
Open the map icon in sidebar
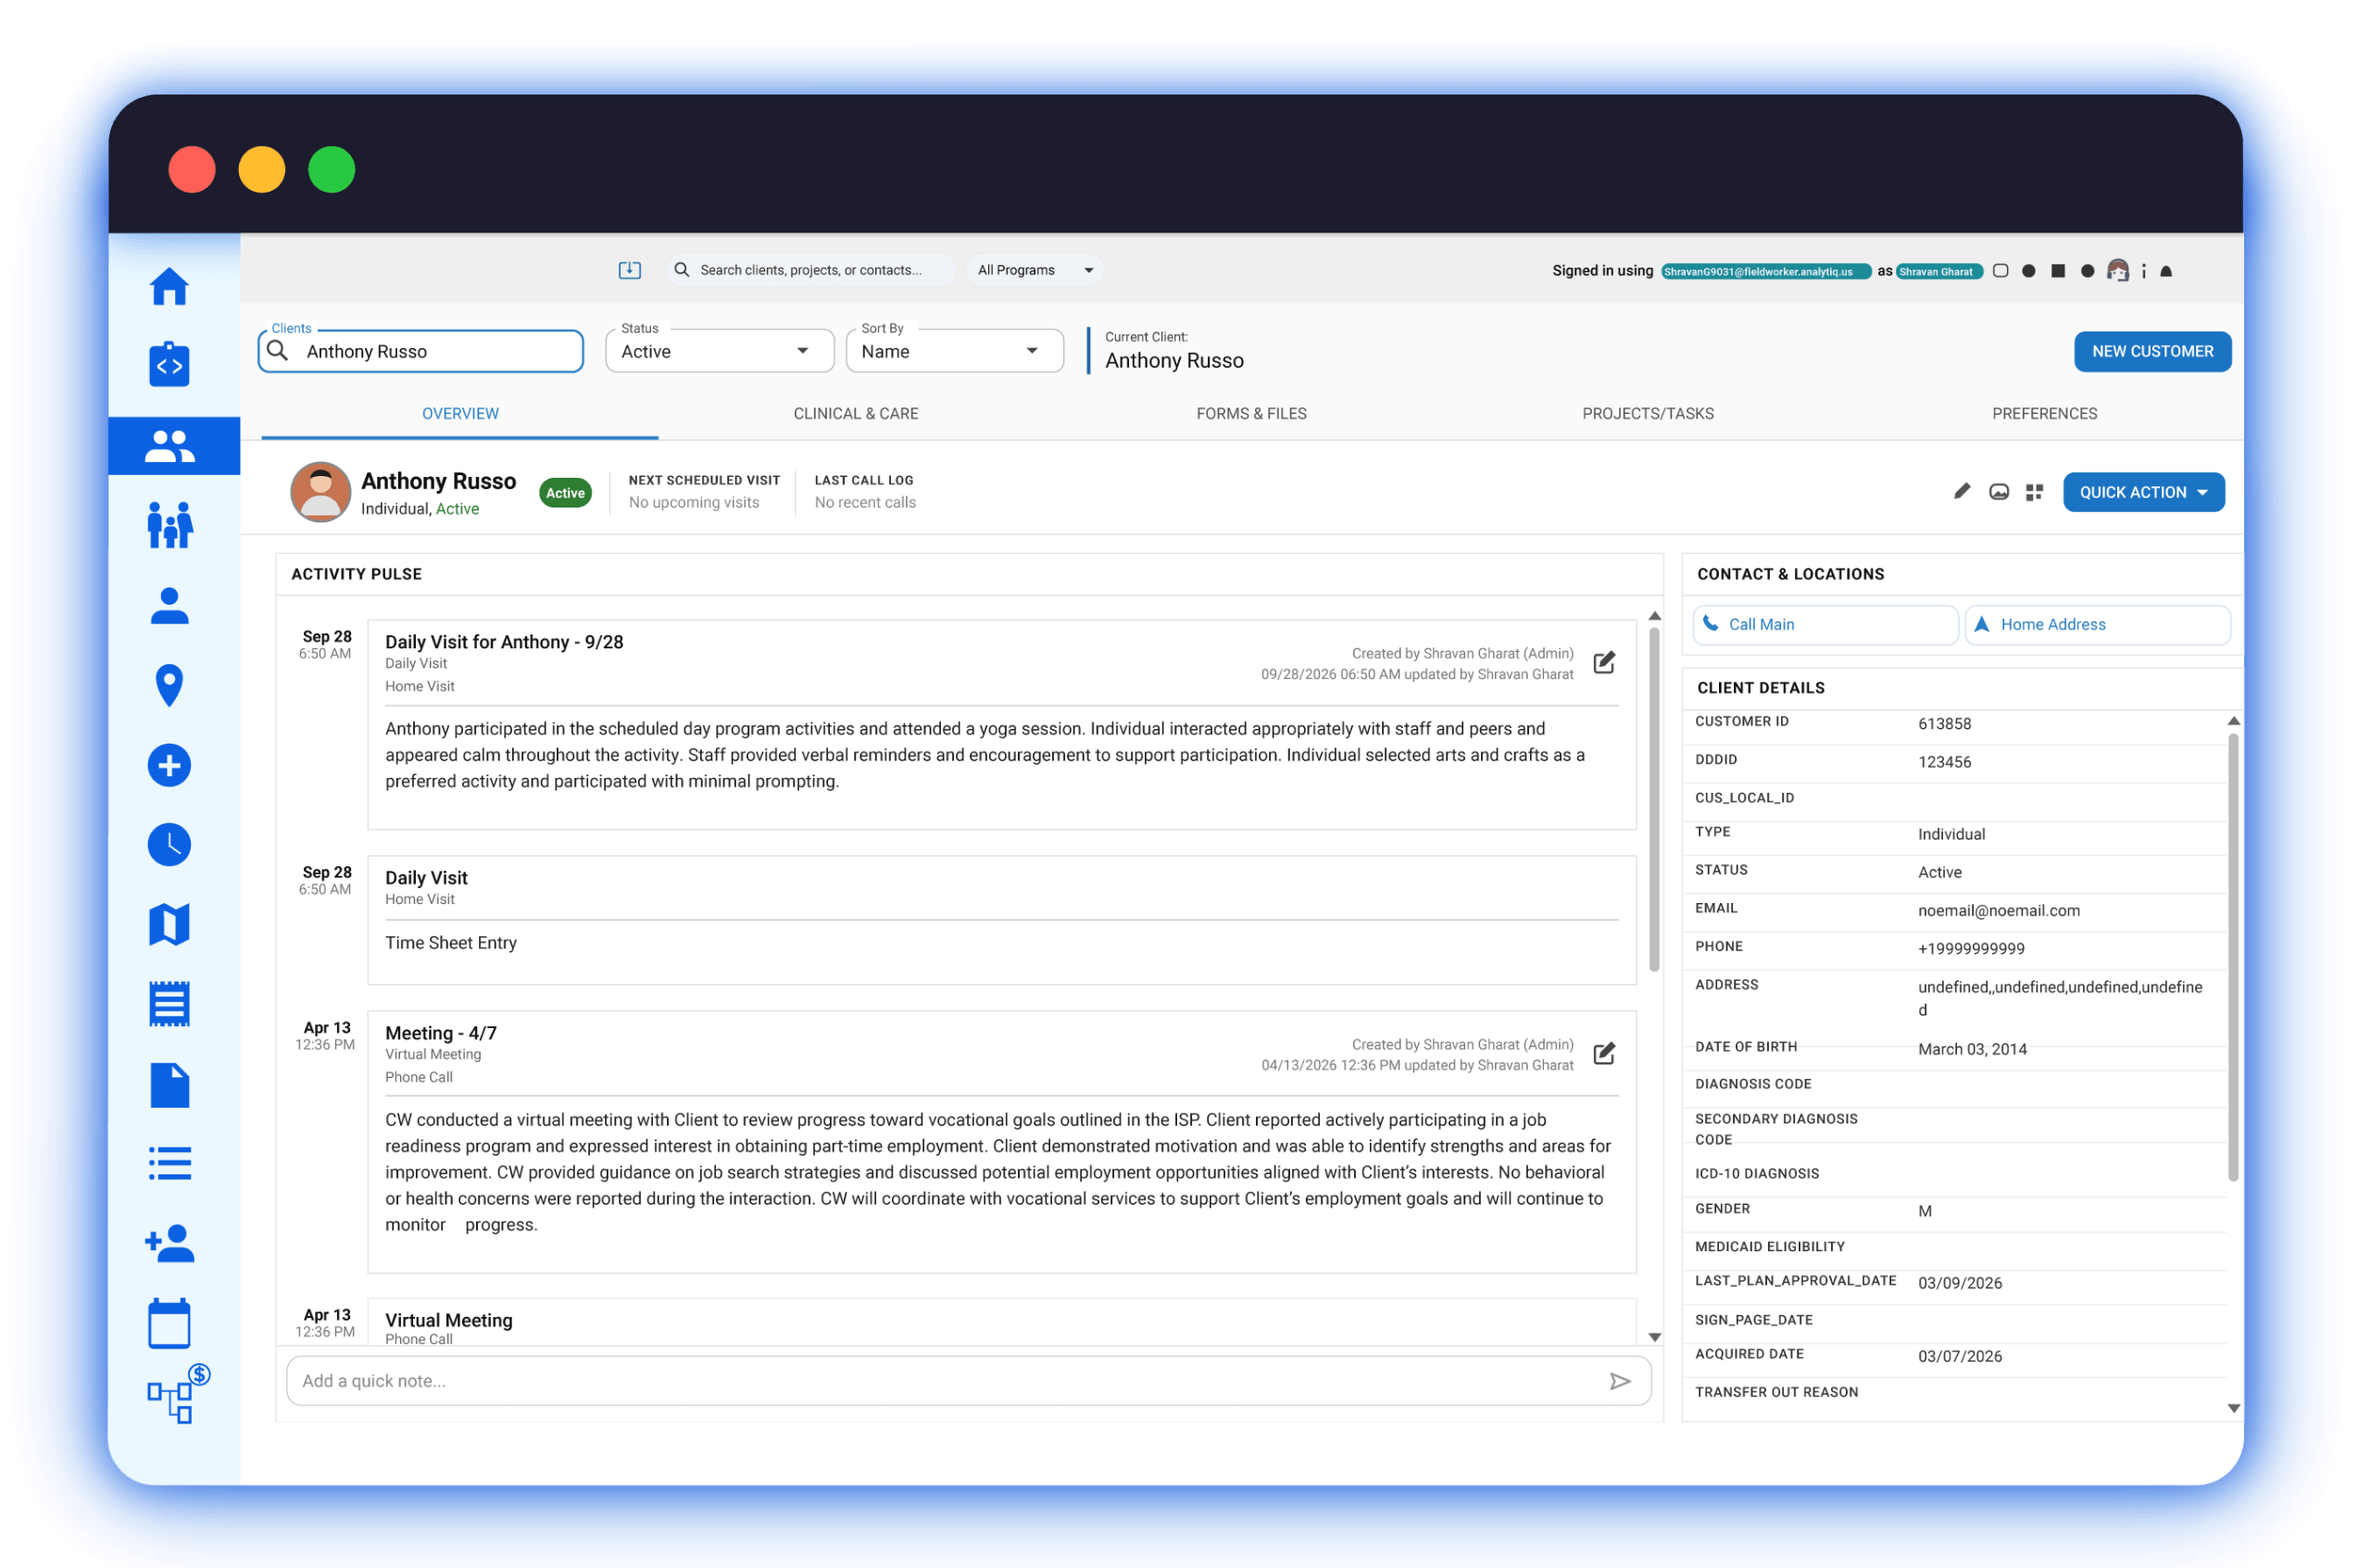coord(169,925)
